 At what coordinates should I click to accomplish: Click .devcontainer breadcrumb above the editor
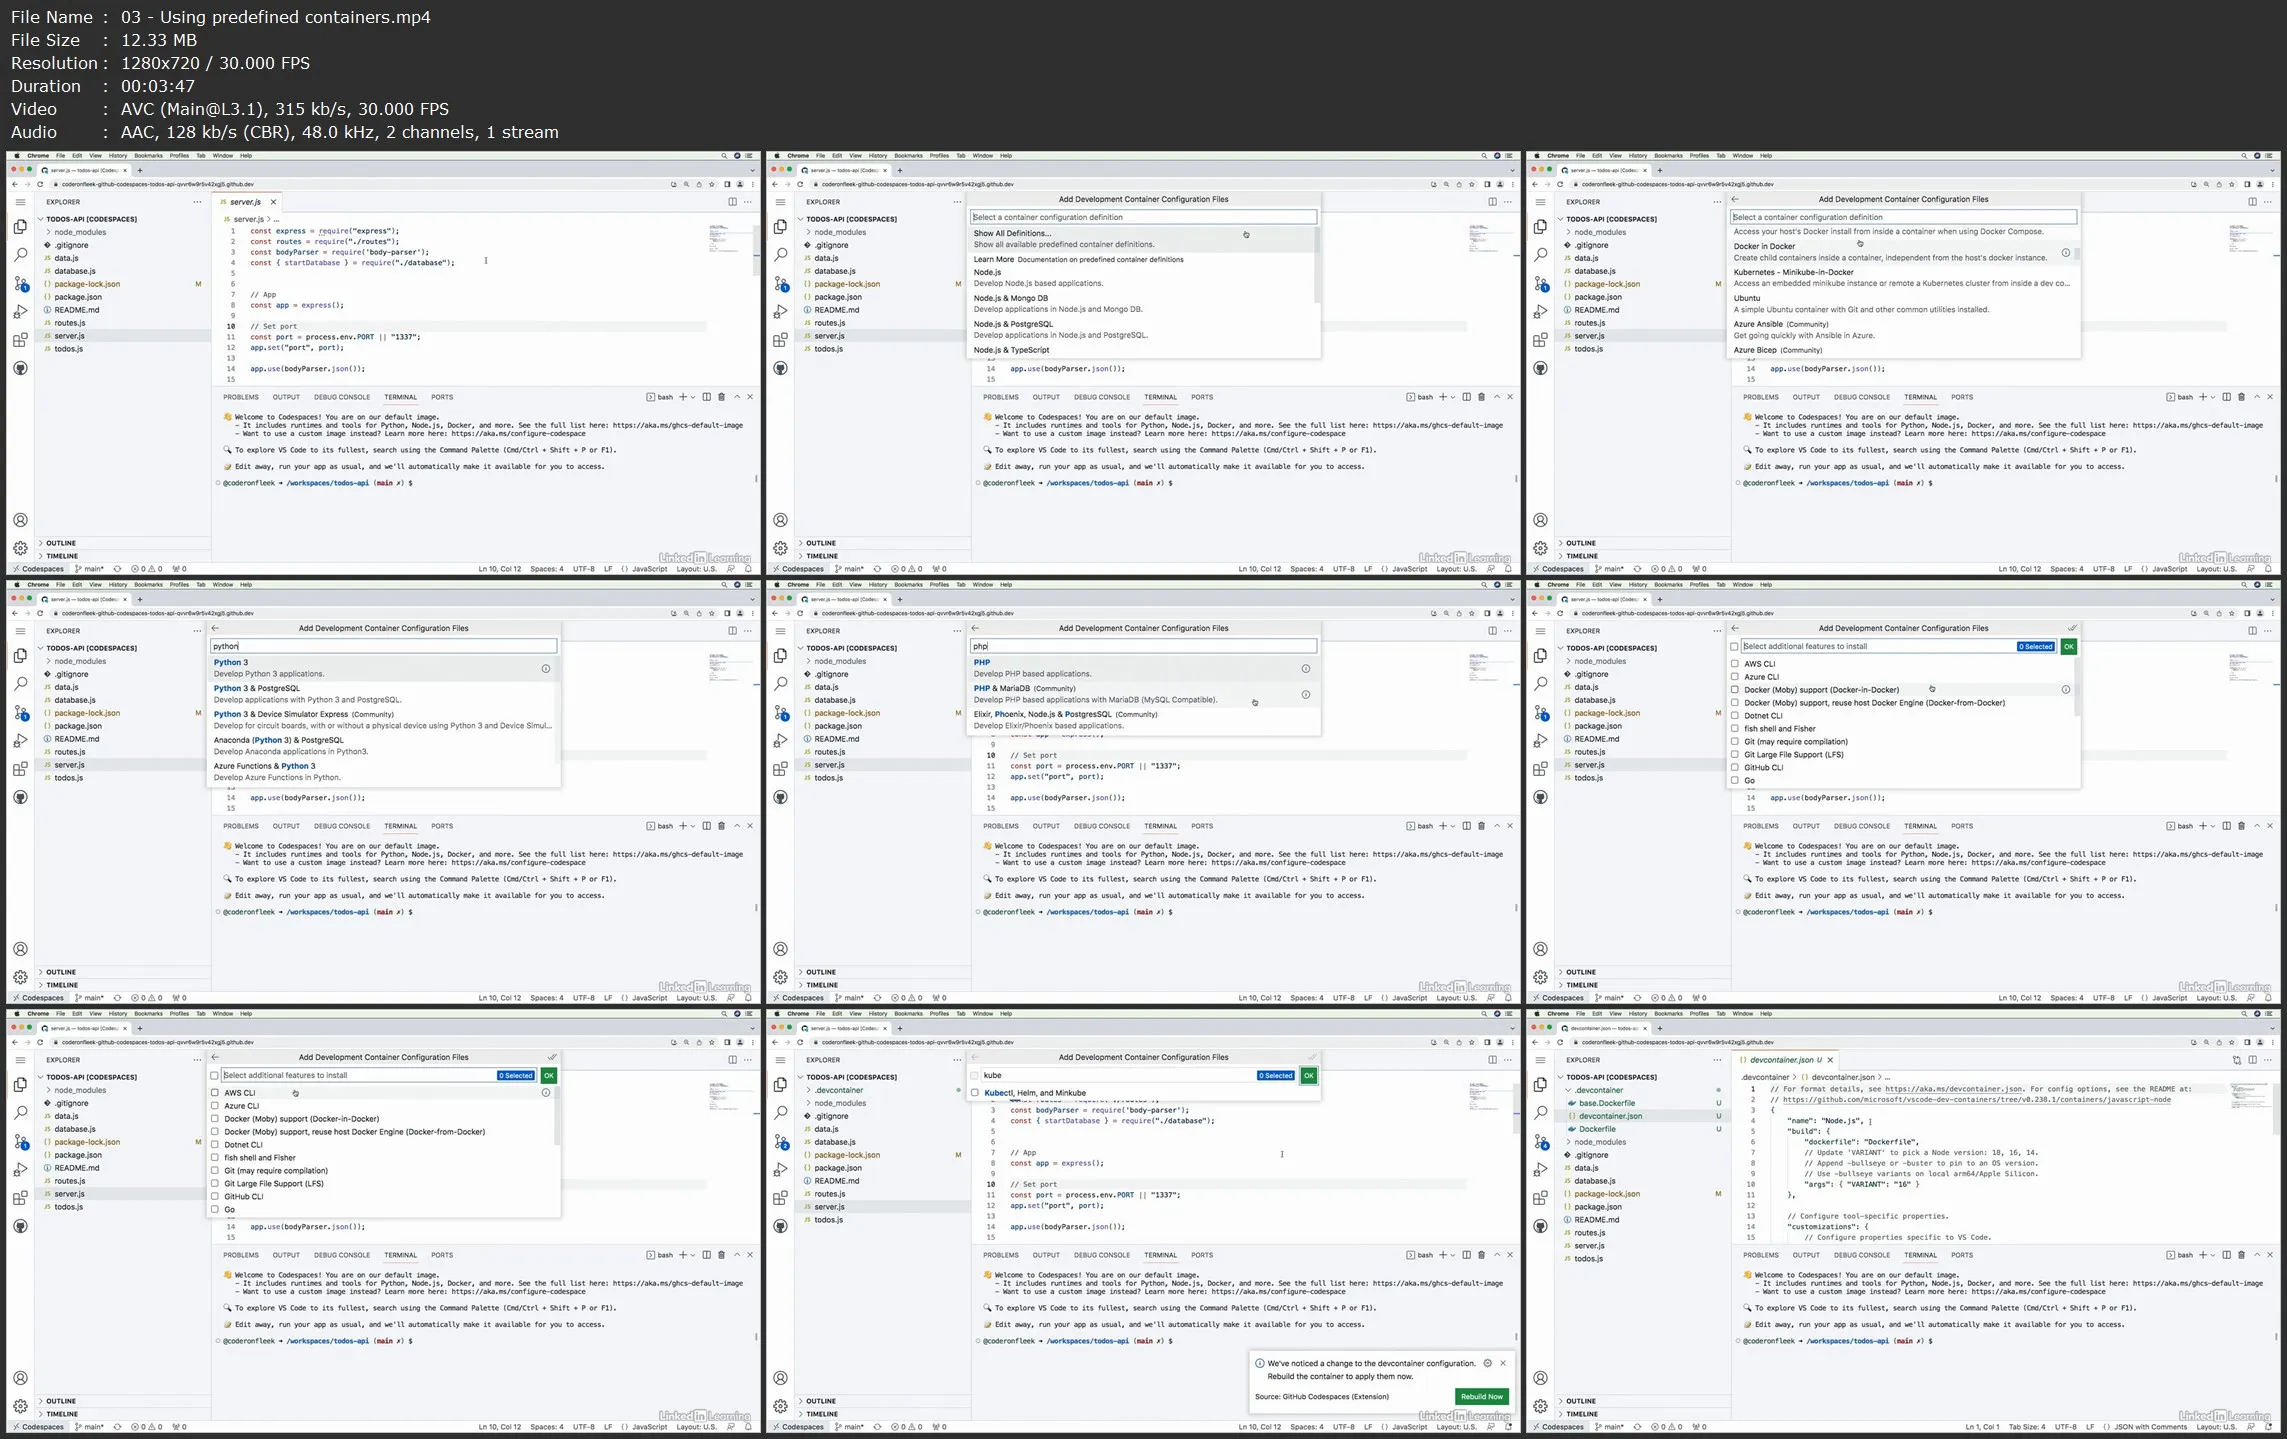1765,1078
